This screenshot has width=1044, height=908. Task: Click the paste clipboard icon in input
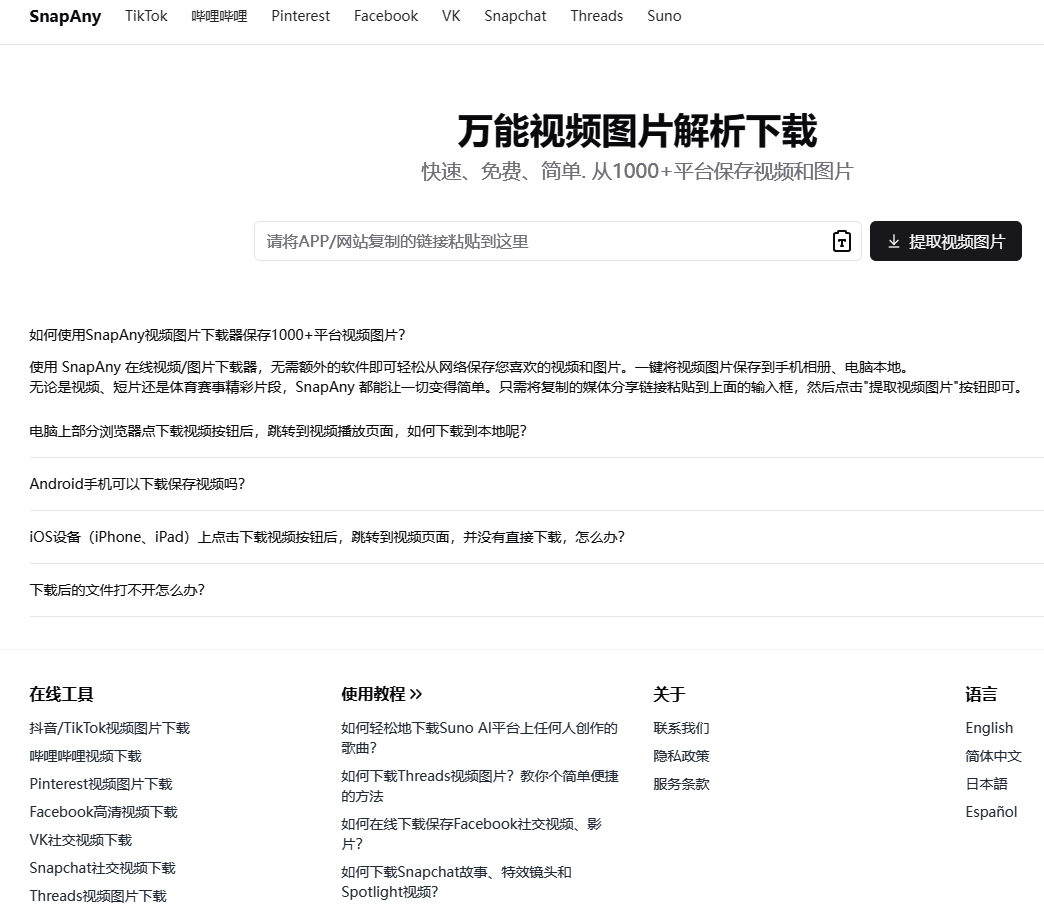coord(841,241)
